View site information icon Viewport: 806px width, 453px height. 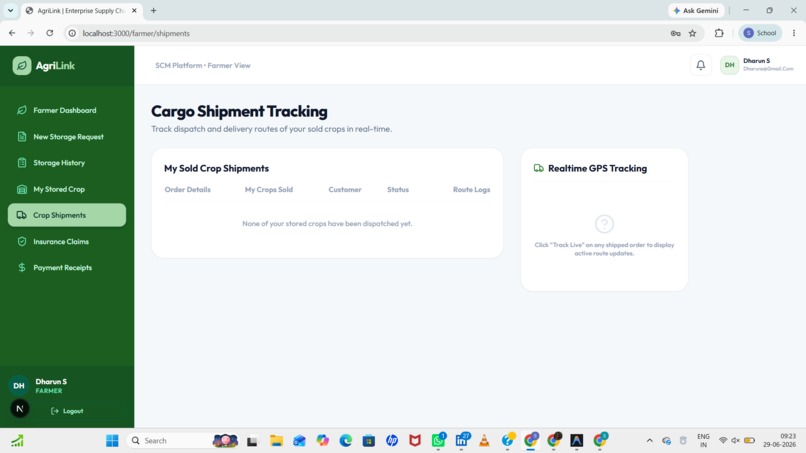coord(72,33)
